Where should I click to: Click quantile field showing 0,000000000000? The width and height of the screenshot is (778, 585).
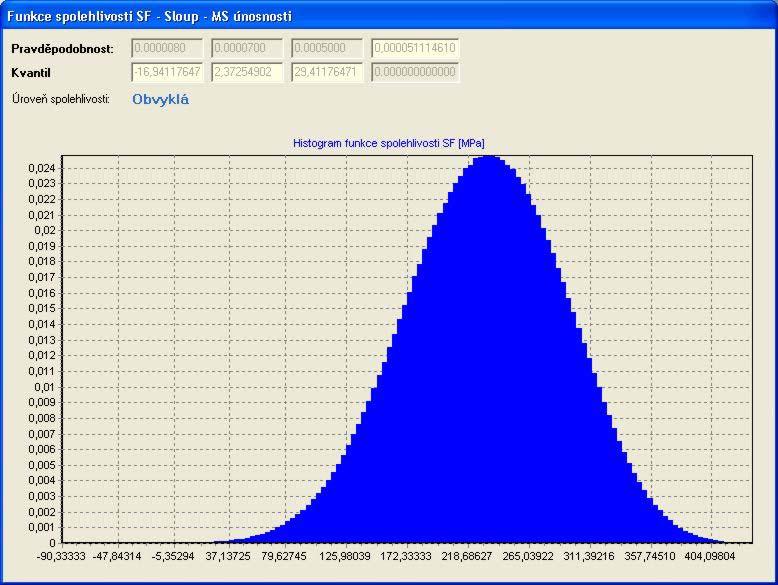415,72
